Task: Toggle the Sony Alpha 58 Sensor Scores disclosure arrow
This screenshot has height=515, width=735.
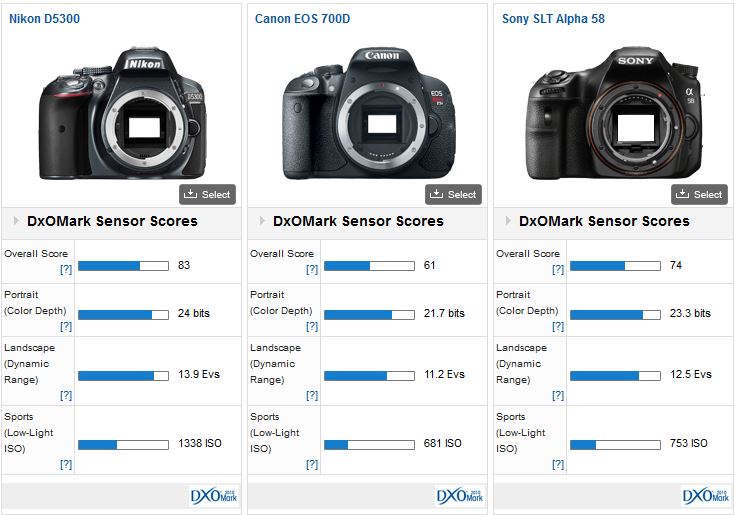Action: pos(508,221)
